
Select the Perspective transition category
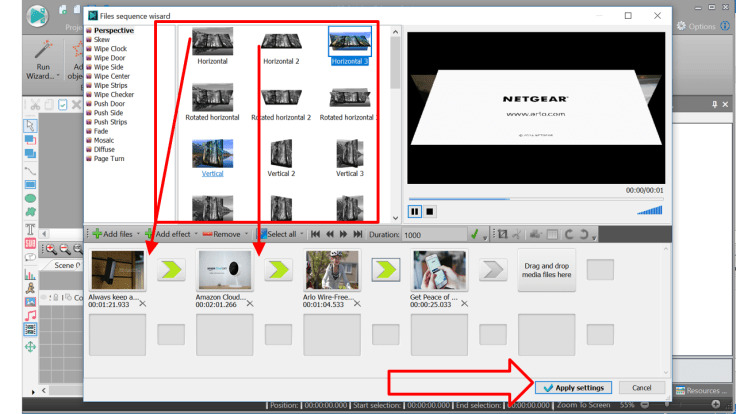[x=114, y=31]
